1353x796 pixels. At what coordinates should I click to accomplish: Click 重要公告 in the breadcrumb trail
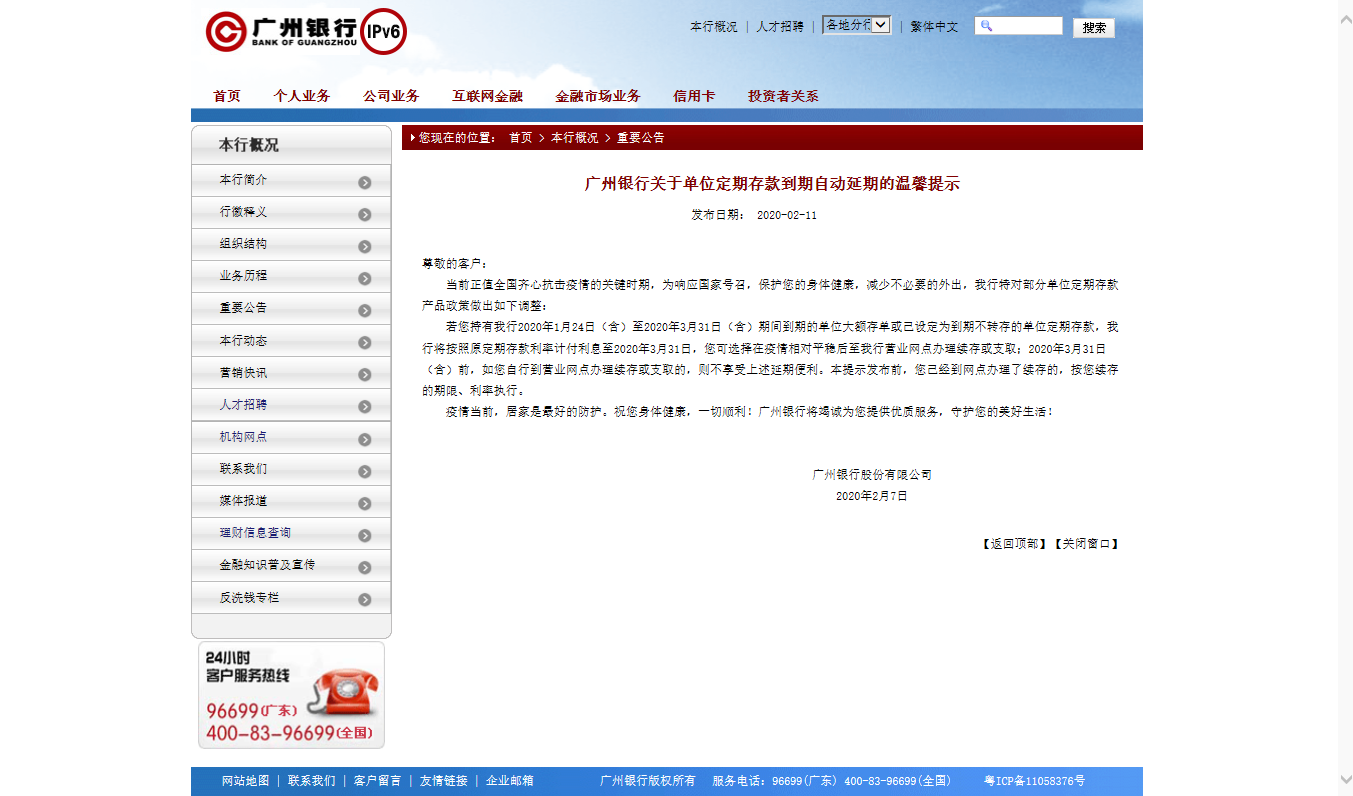click(x=641, y=138)
